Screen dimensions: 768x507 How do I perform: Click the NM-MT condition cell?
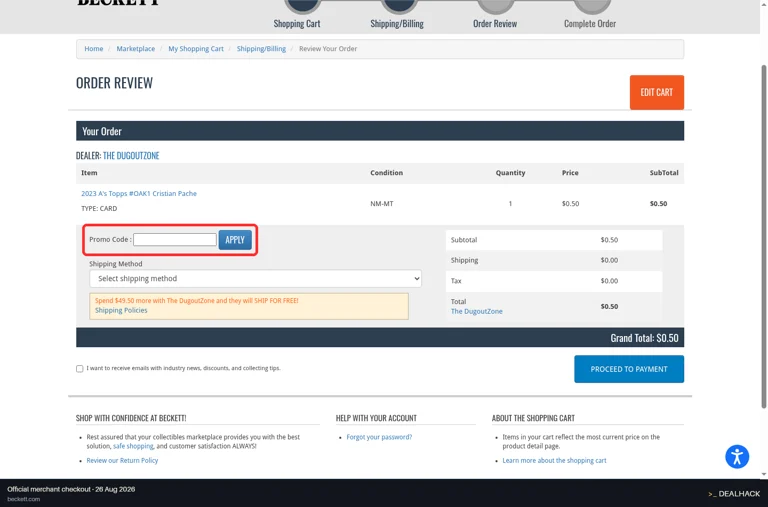[382, 203]
